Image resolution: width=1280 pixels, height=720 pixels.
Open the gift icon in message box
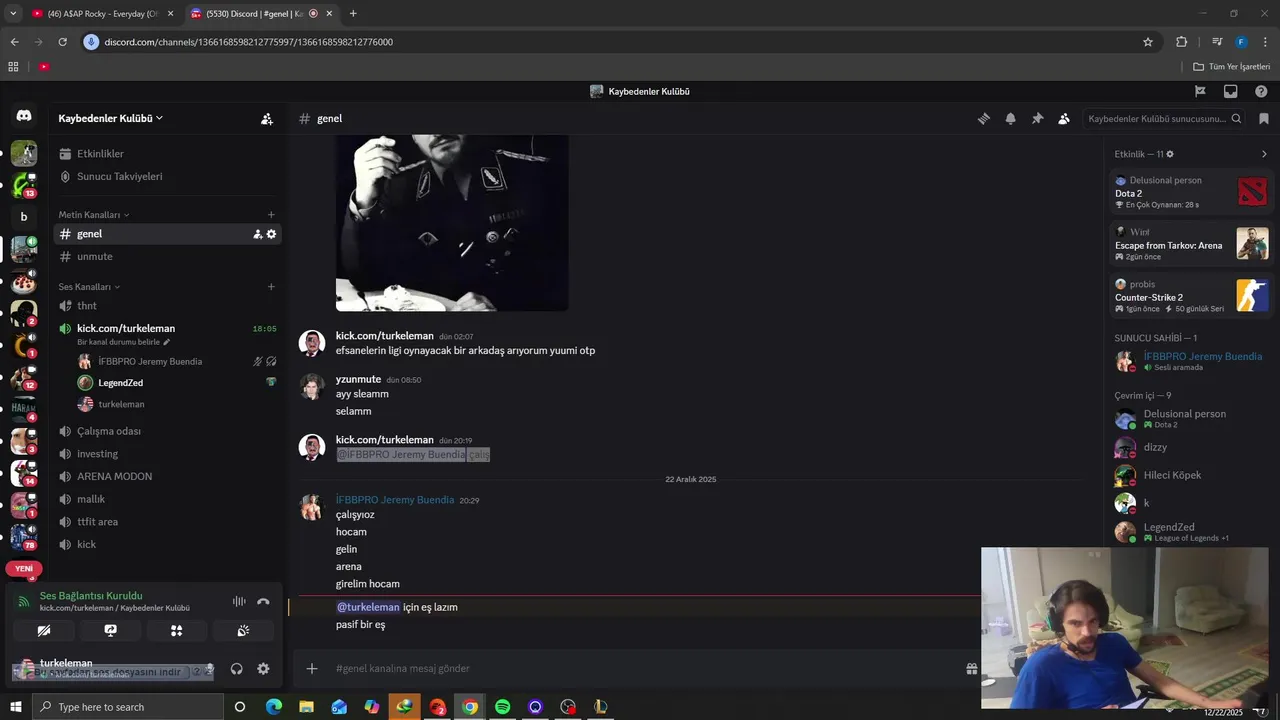click(x=971, y=668)
